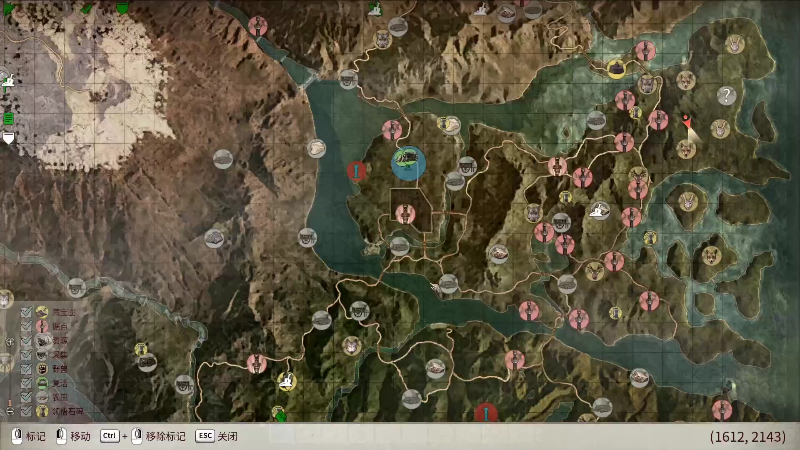
Task: Click the 移除标记 hint
Action: pos(158,436)
